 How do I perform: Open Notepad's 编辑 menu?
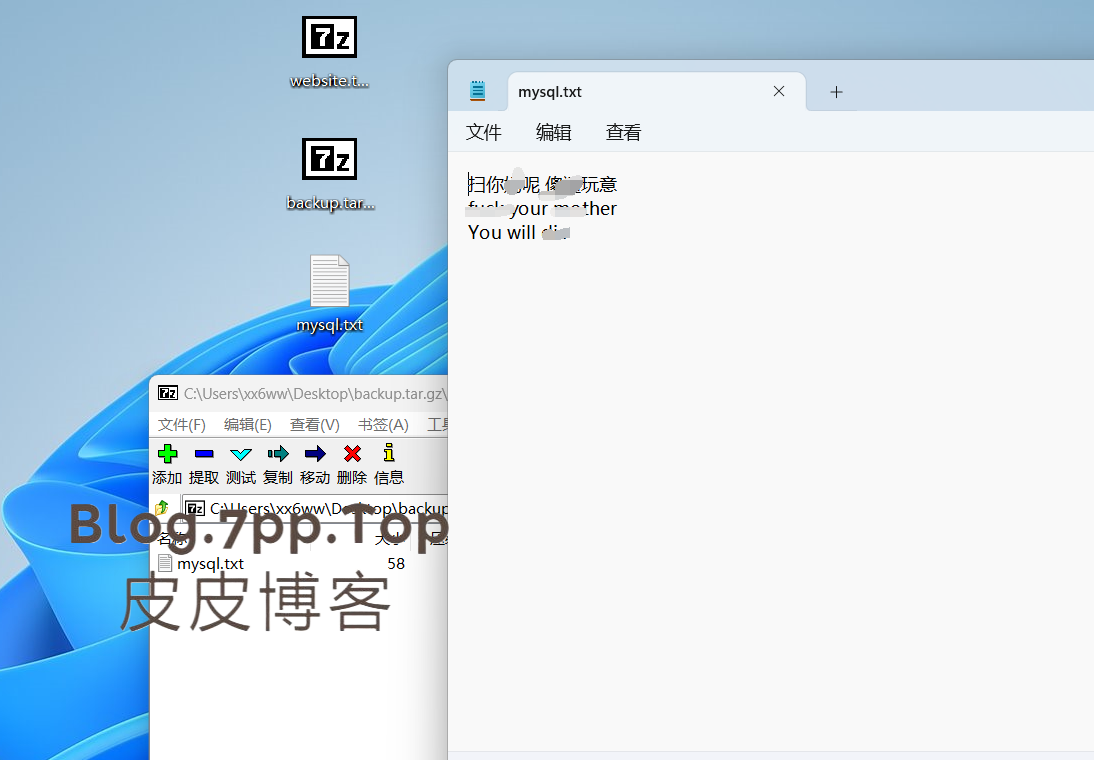(553, 131)
